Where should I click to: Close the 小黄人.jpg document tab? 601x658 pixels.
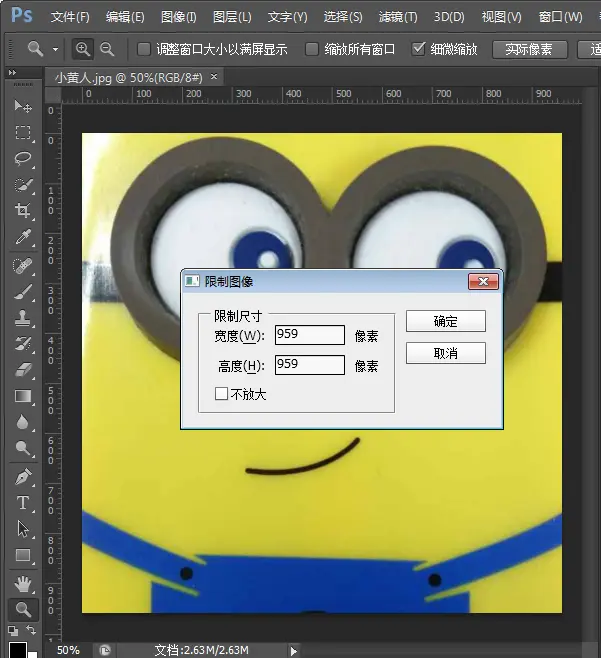pos(214,77)
